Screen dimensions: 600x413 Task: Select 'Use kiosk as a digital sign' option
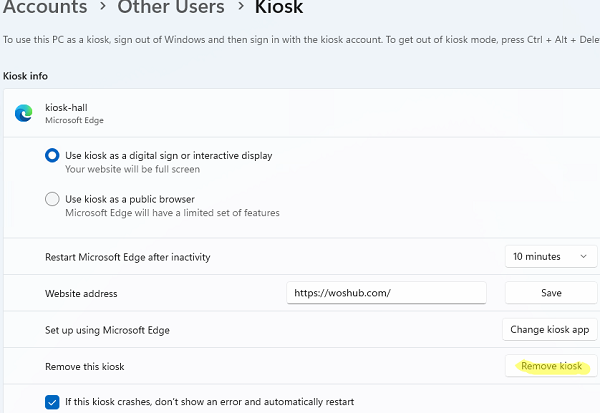tap(52, 156)
